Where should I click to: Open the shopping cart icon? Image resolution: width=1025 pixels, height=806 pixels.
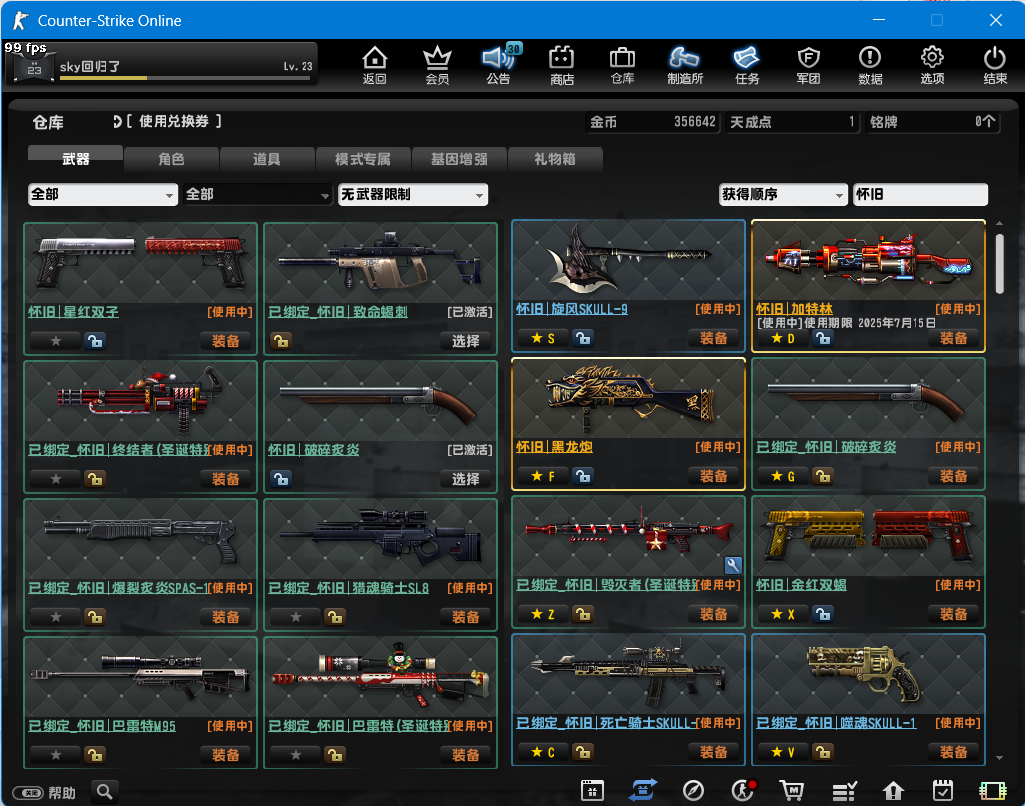coord(792,790)
